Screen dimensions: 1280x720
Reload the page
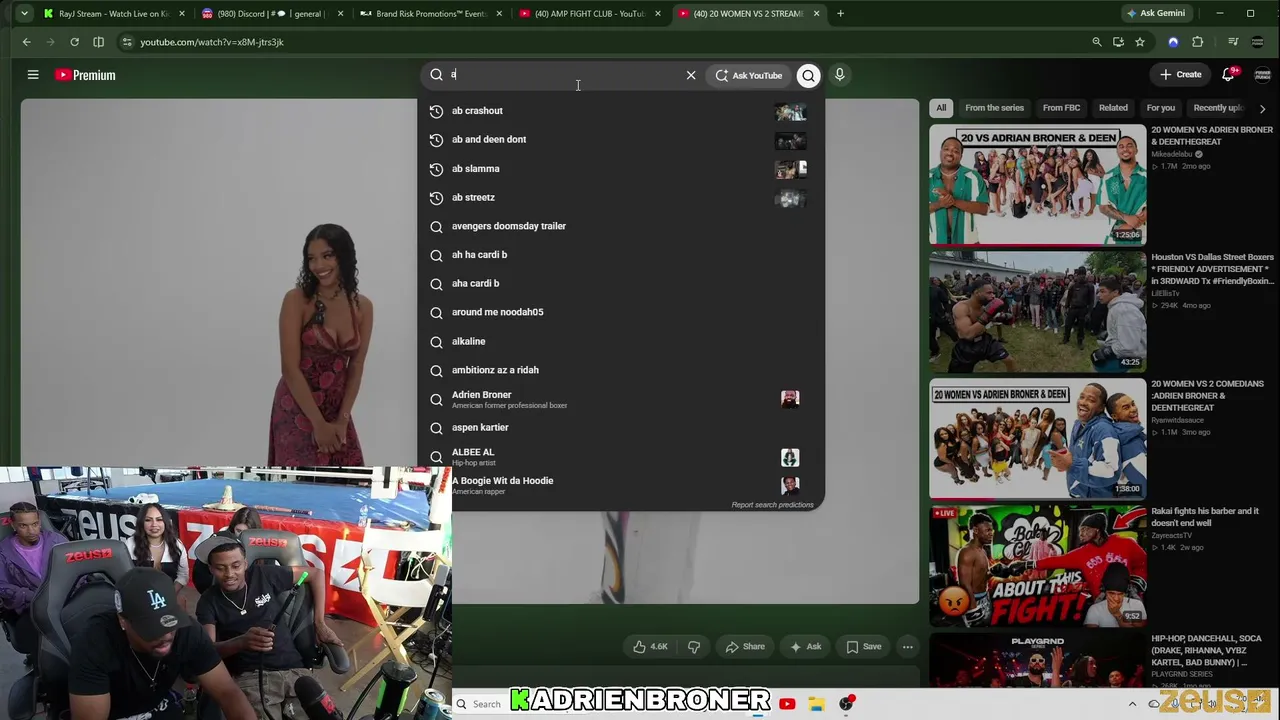pyautogui.click(x=74, y=42)
